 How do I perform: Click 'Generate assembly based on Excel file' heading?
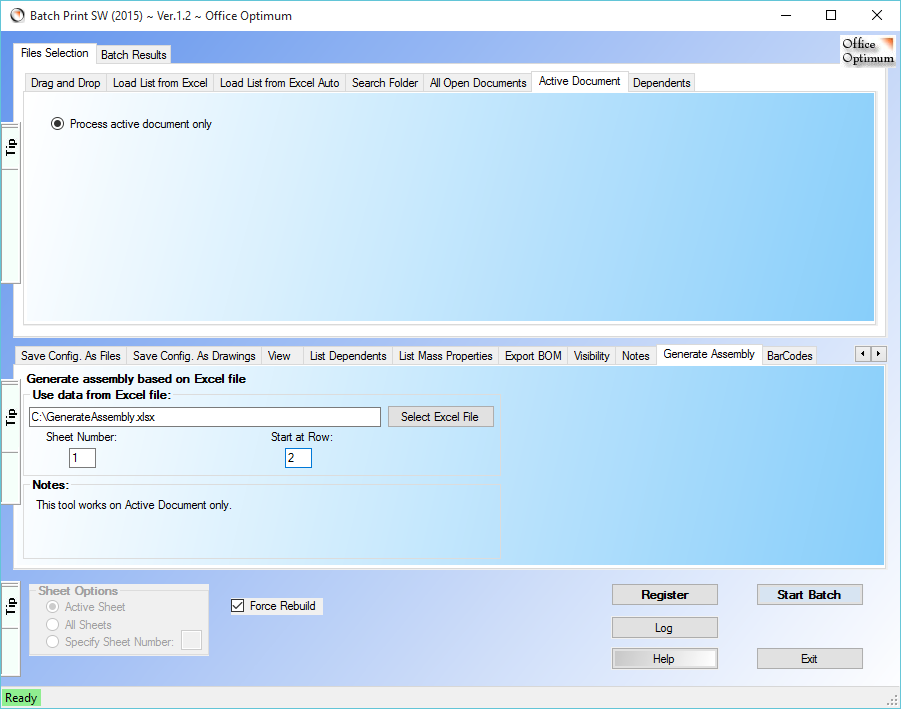pos(136,379)
